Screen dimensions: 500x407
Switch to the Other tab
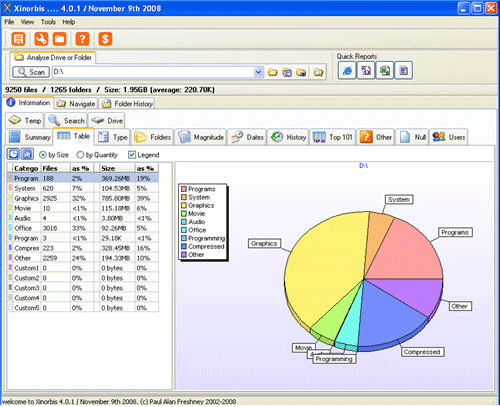pos(375,137)
